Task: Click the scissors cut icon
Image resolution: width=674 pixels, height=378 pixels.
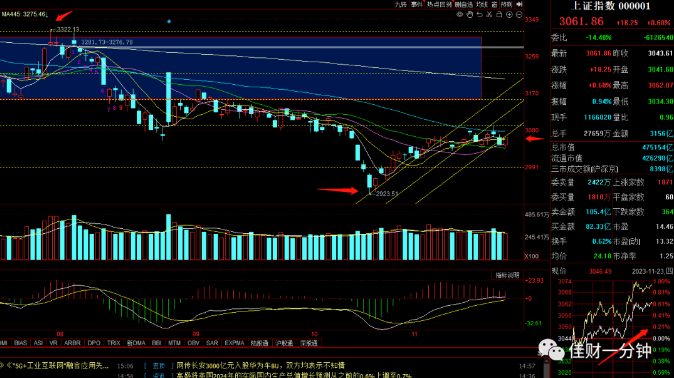Action: 489,15
